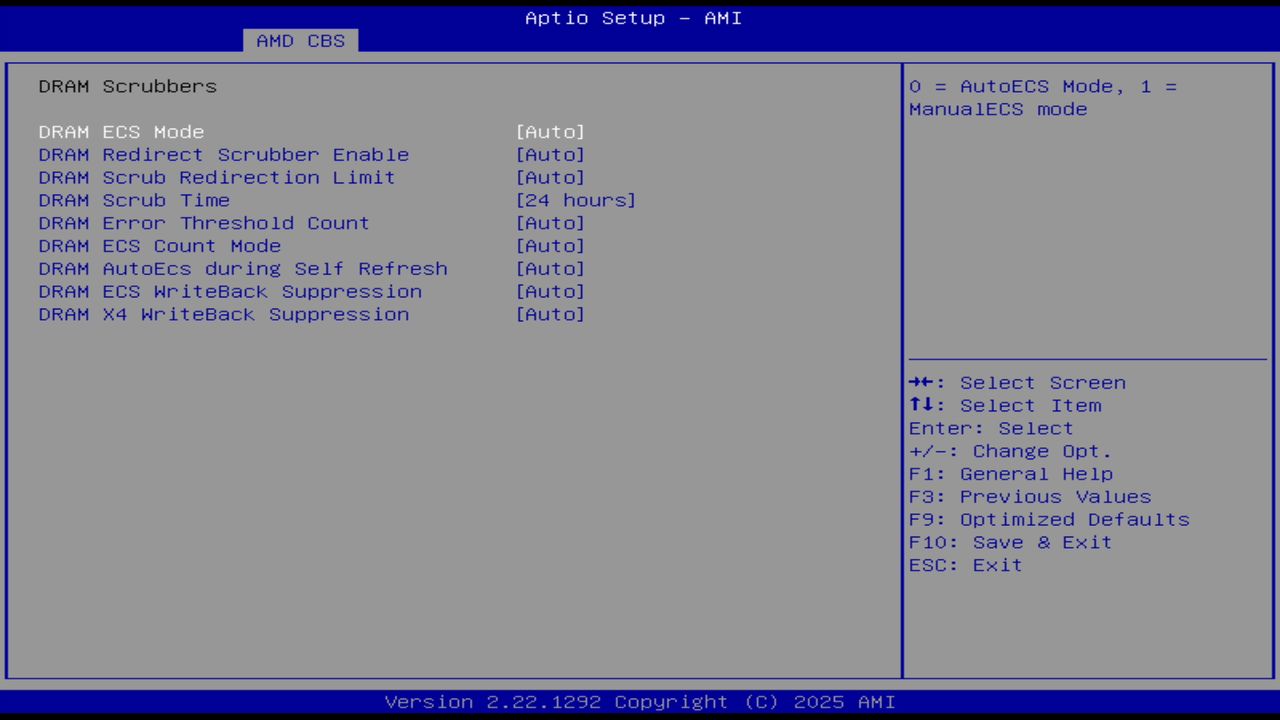1280x720 pixels.
Task: Click the DRAM Scrubbers heading
Action: tap(128, 86)
